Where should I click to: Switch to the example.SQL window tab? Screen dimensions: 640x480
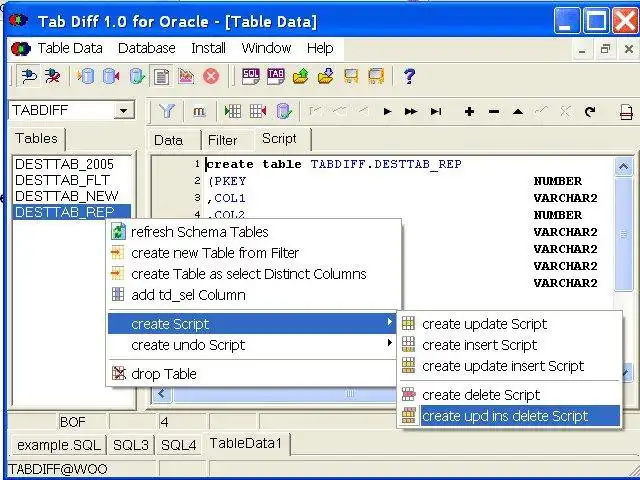pyautogui.click(x=59, y=445)
